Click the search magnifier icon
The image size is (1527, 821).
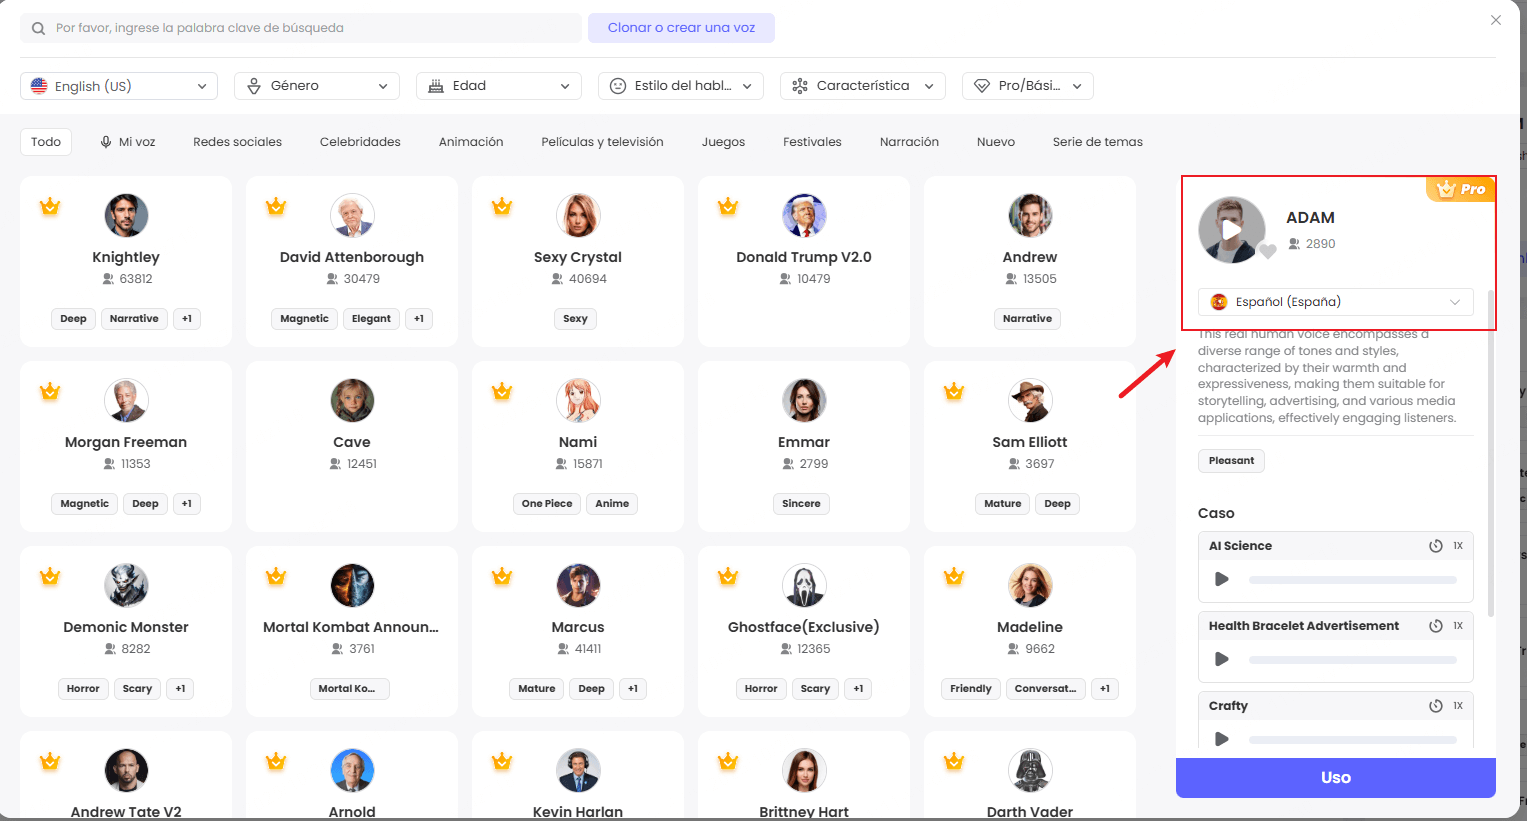[38, 29]
